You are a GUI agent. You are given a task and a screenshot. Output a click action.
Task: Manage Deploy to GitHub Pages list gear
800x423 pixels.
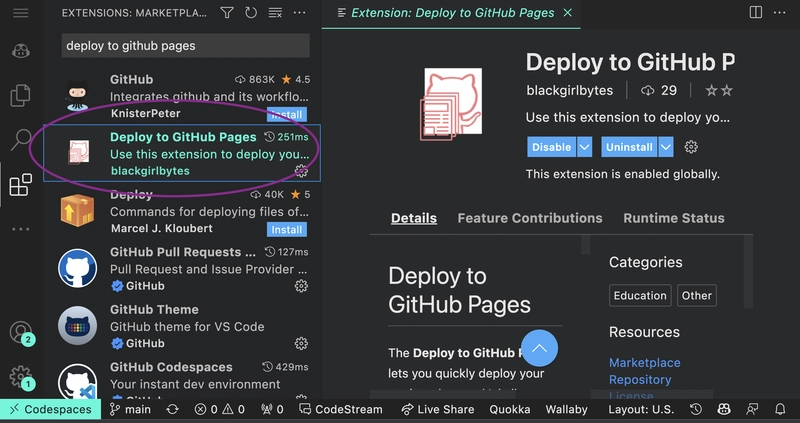tap(302, 171)
